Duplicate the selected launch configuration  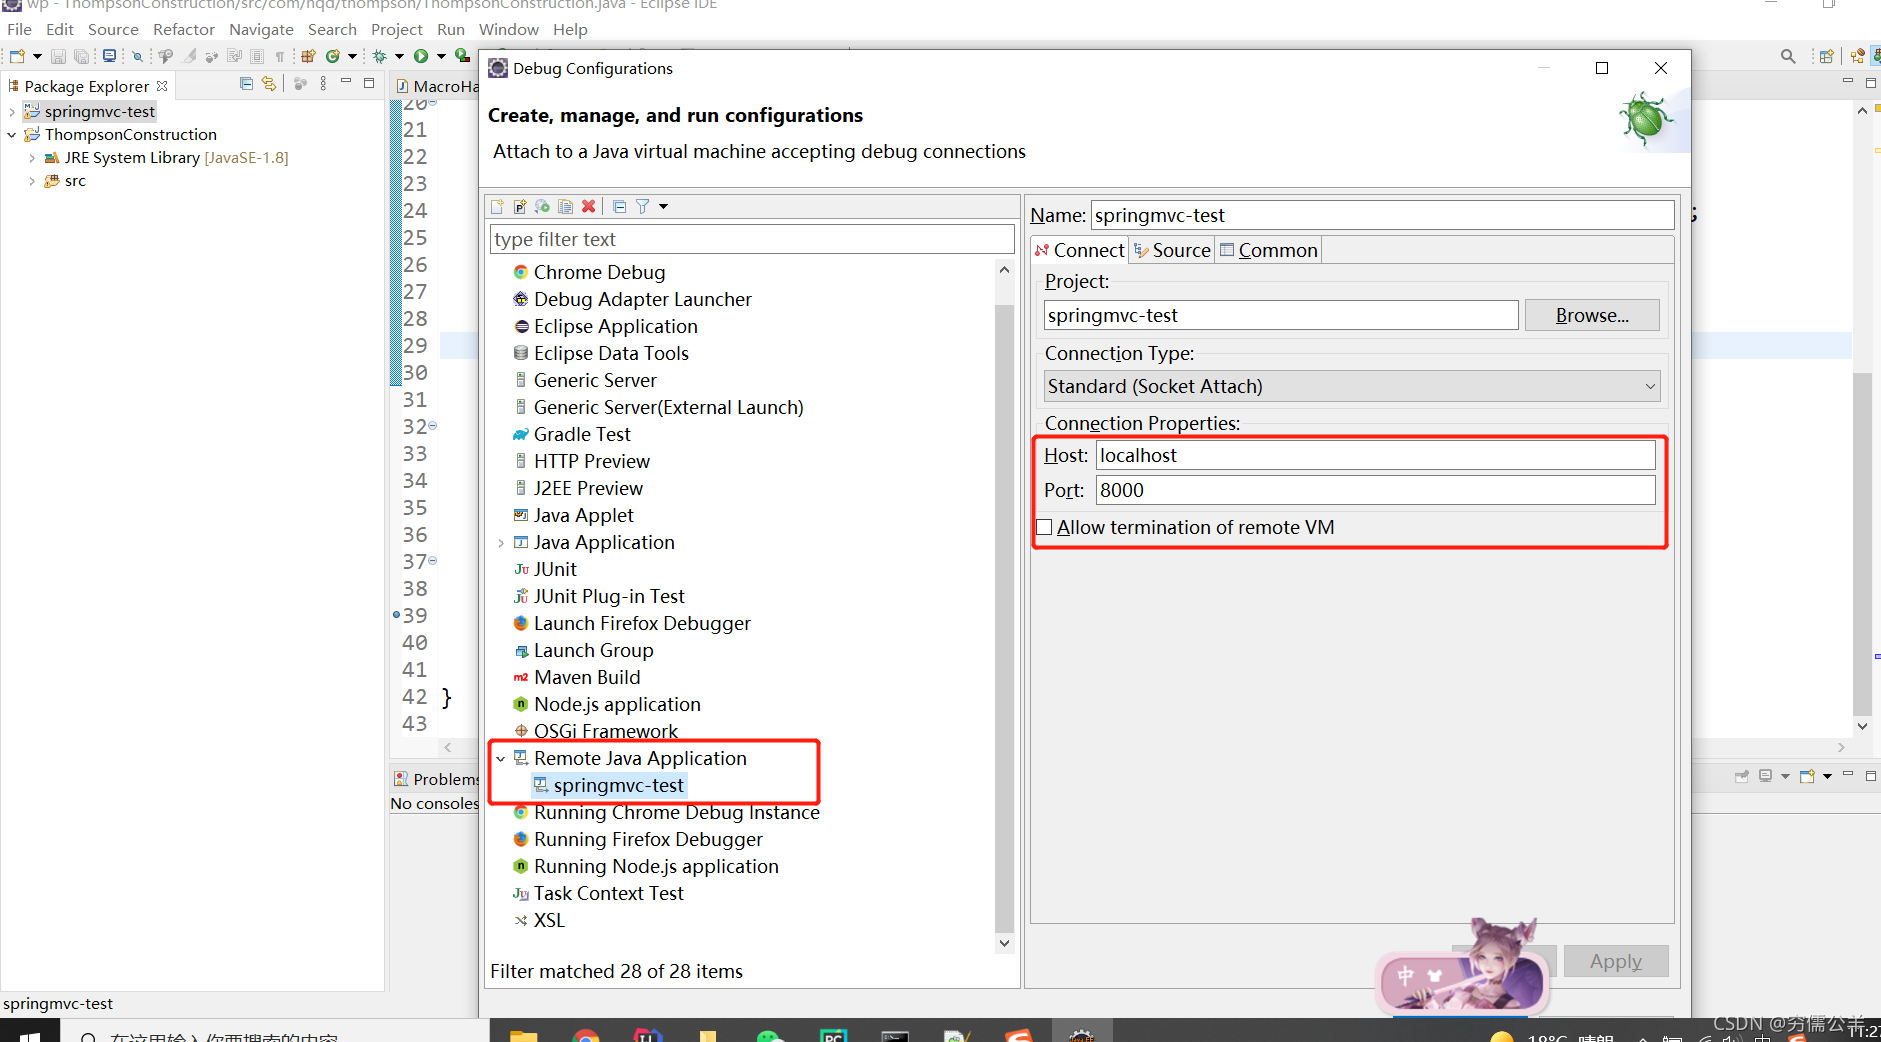pyautogui.click(x=565, y=206)
